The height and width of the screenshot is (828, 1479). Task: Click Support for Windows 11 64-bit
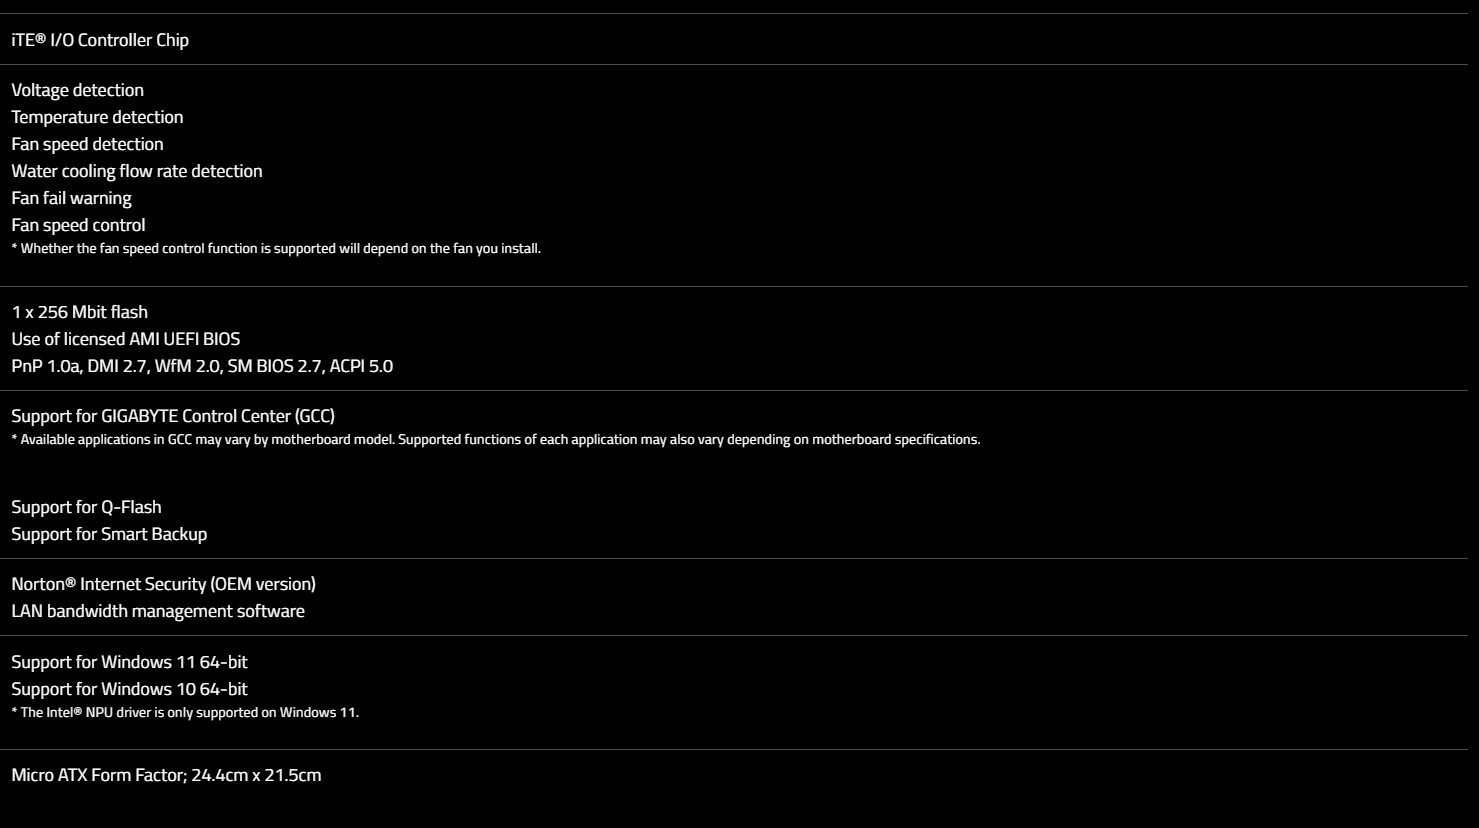click(x=129, y=662)
